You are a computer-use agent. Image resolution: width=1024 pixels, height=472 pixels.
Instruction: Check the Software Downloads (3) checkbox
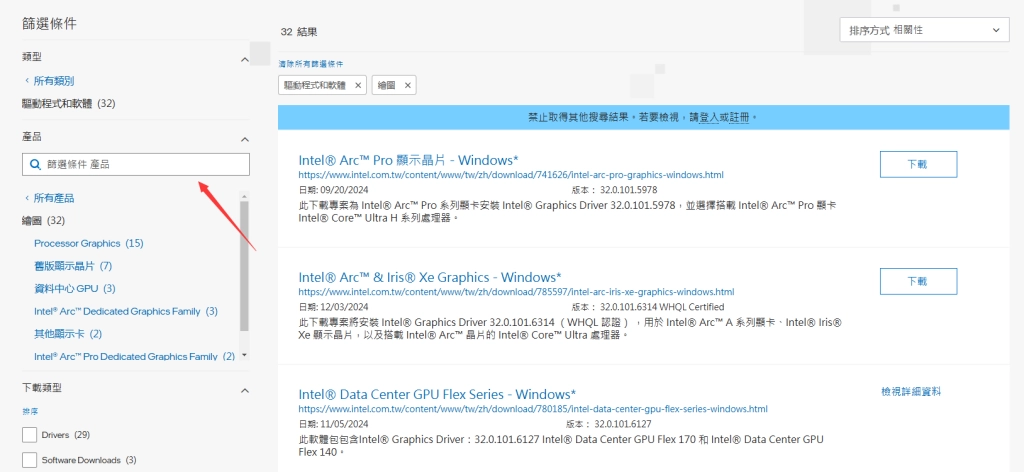coord(29,460)
